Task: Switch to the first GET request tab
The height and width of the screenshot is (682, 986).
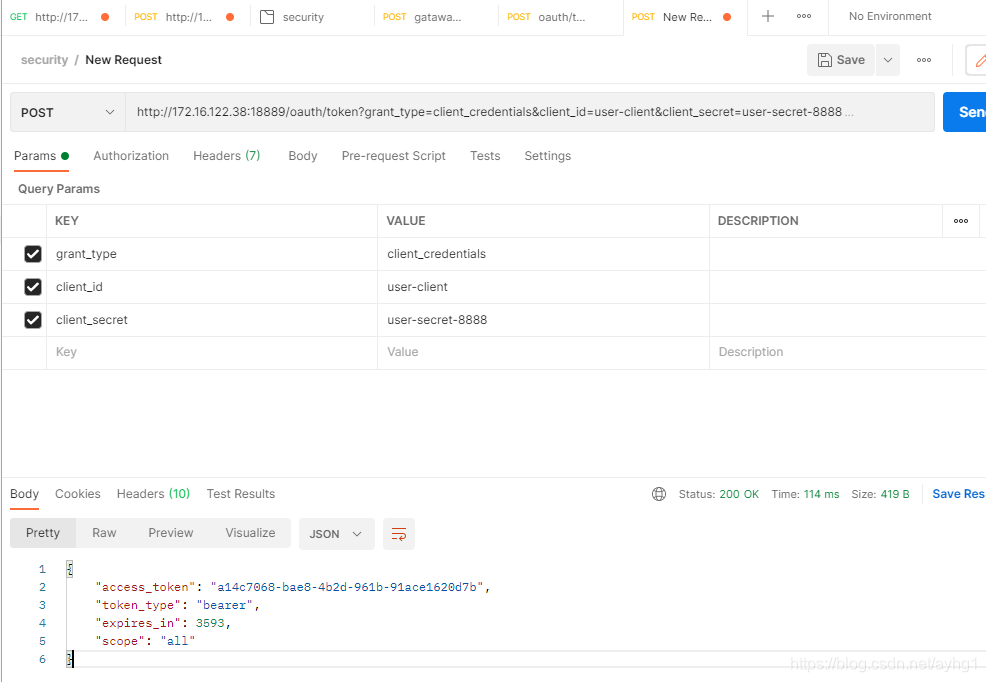Action: coord(60,17)
